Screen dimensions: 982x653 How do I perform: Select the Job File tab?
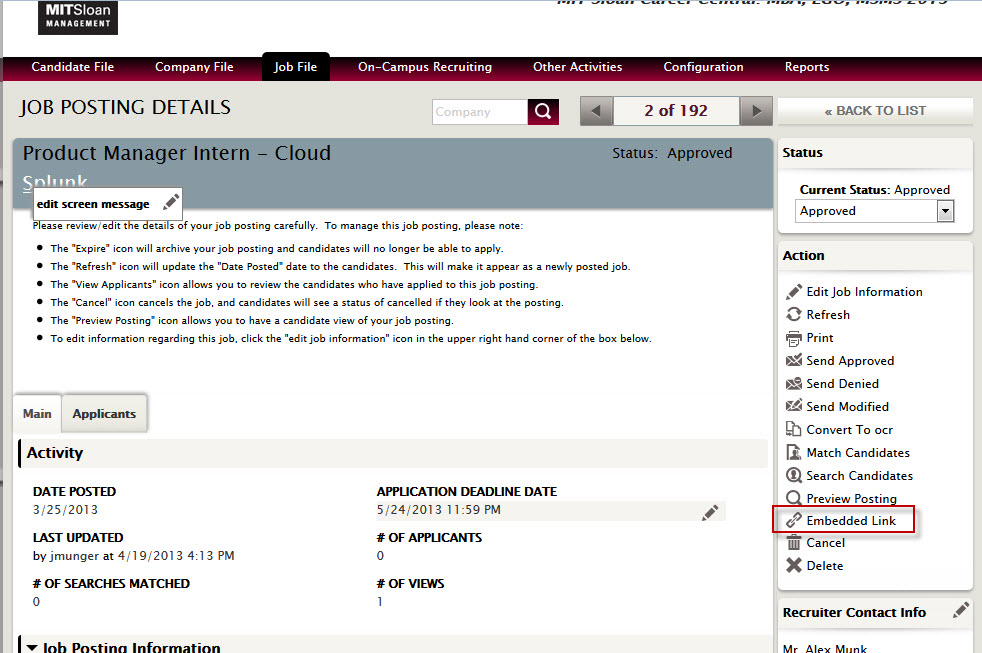pos(296,67)
